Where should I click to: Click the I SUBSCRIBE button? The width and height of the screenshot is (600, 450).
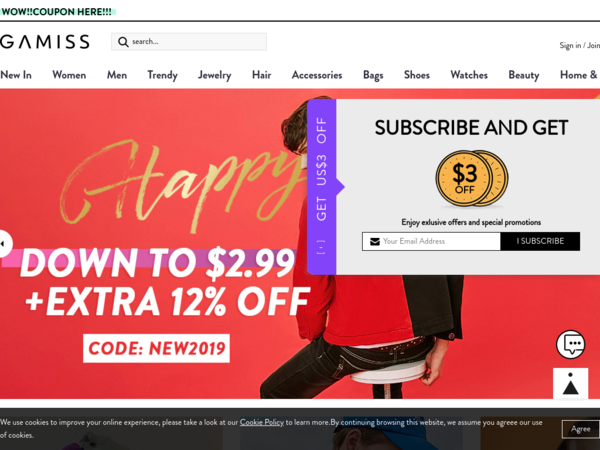pos(540,241)
